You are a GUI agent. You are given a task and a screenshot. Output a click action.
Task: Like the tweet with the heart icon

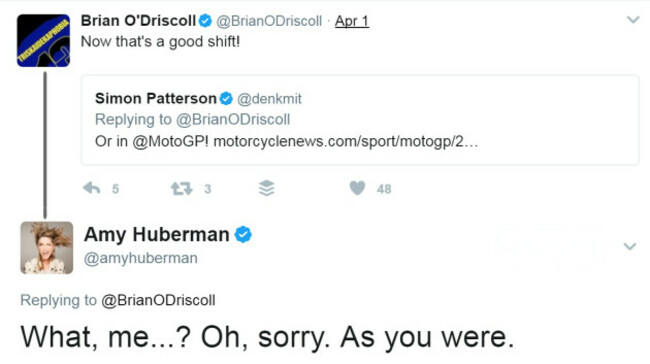click(357, 188)
